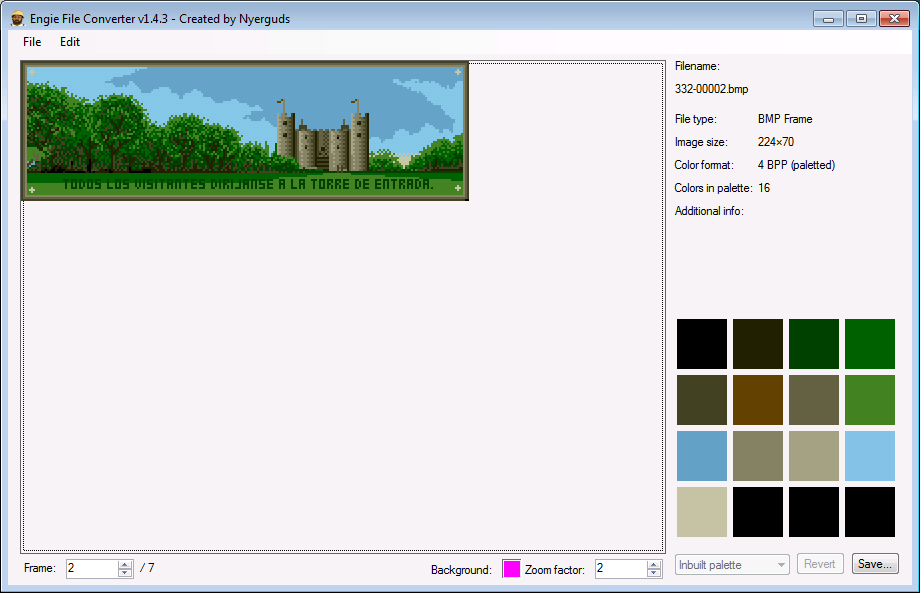This screenshot has height=593, width=920.
Task: Select the brown palette color swatch
Action: click(x=758, y=400)
